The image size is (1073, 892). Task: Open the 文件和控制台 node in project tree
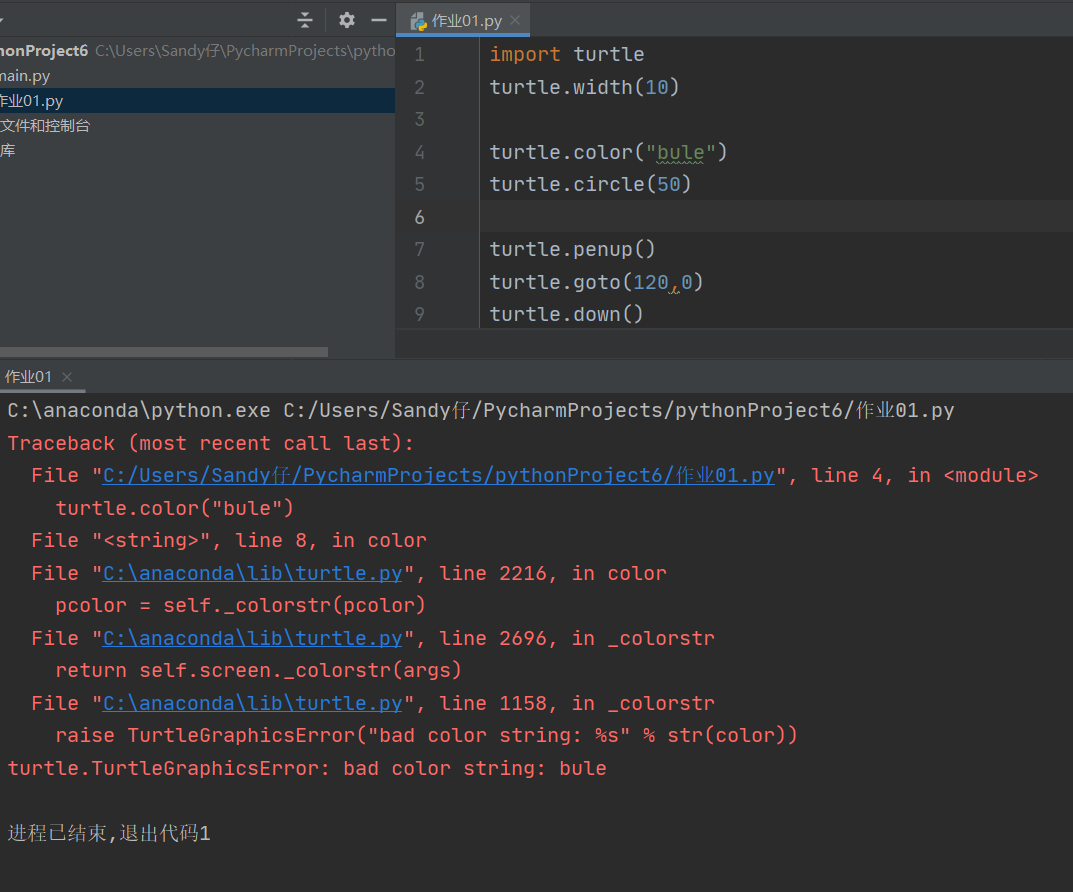(x=45, y=126)
